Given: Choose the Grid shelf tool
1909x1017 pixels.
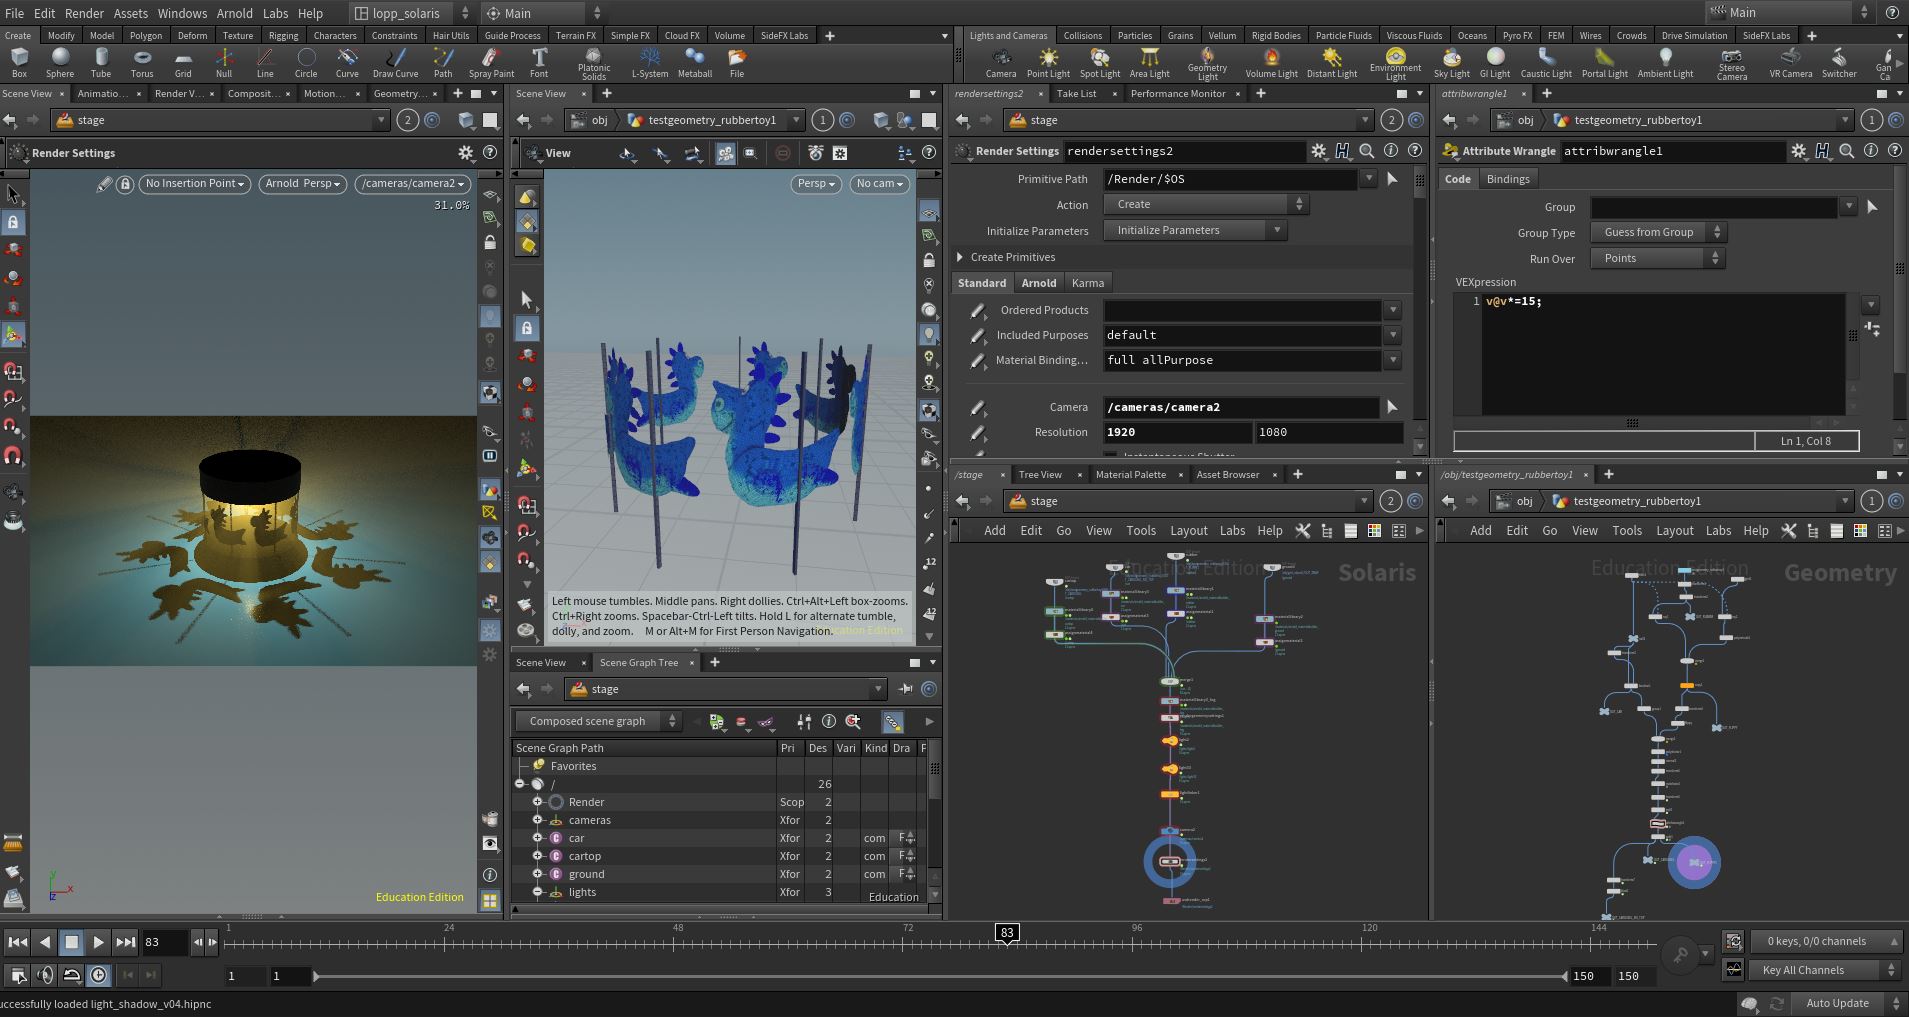Looking at the screenshot, I should (x=183, y=62).
